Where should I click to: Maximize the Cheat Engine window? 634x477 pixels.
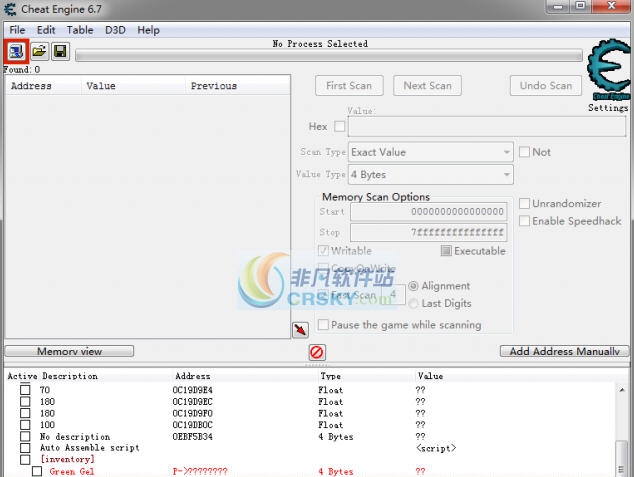[x=581, y=6]
